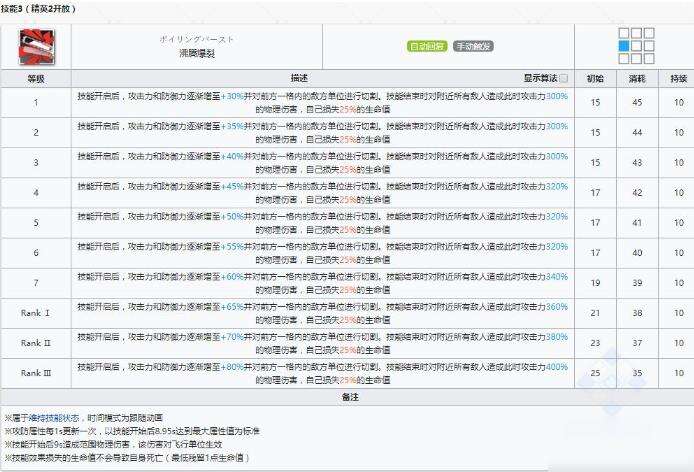Image resolution: width=694 pixels, height=472 pixels.
Task: Click initial value 25 in Rank III row
Action: (x=595, y=373)
